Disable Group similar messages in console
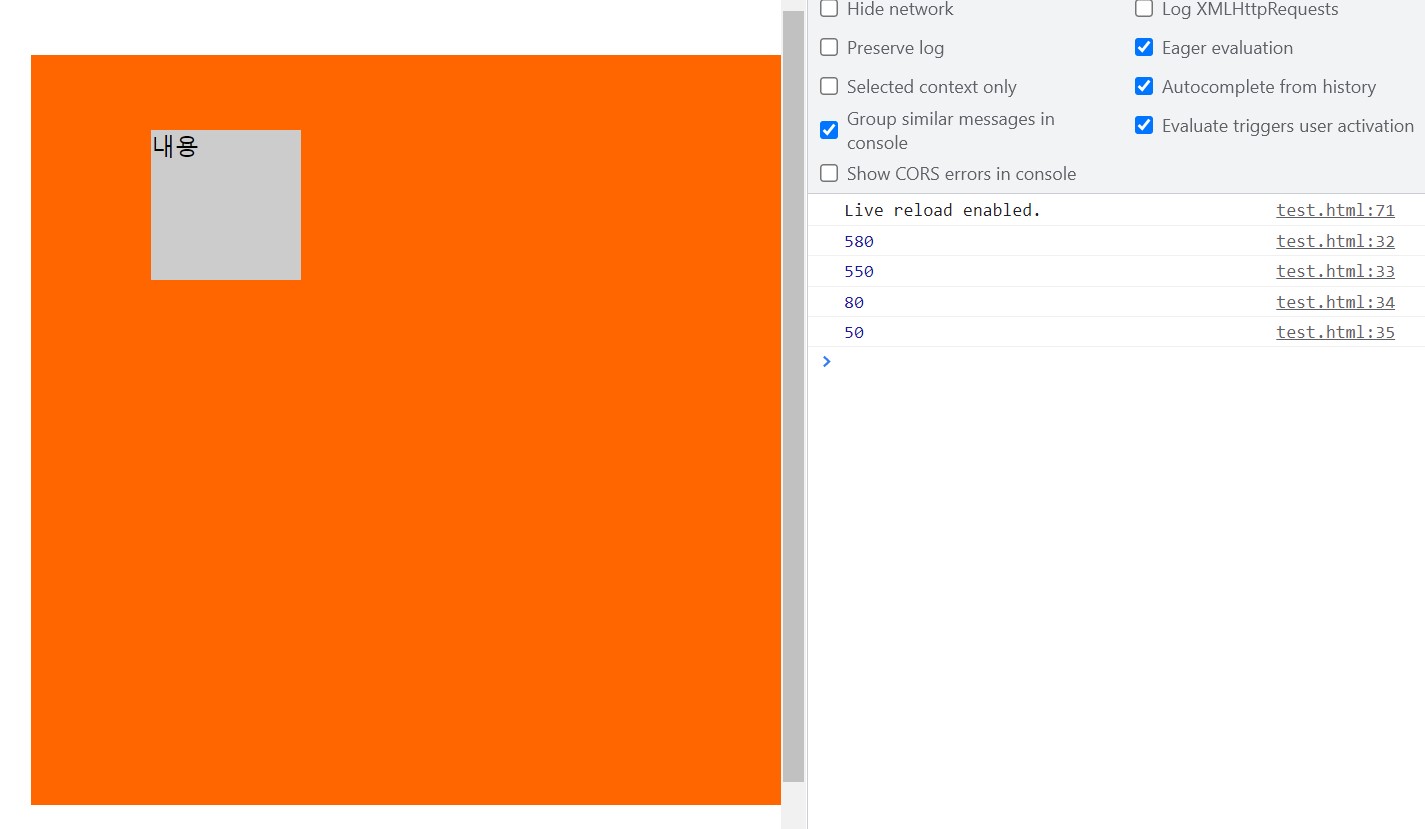This screenshot has width=1425, height=829. tap(829, 130)
